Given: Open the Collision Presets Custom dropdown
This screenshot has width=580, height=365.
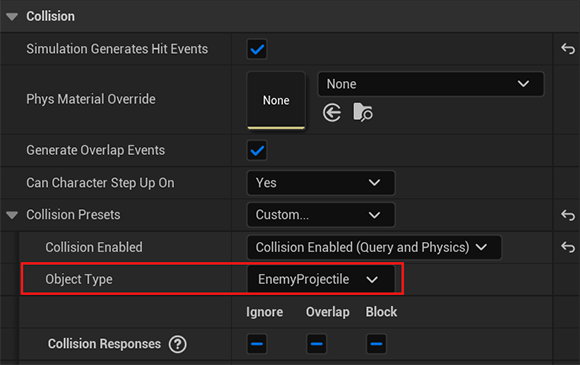Looking at the screenshot, I should 321,215.
